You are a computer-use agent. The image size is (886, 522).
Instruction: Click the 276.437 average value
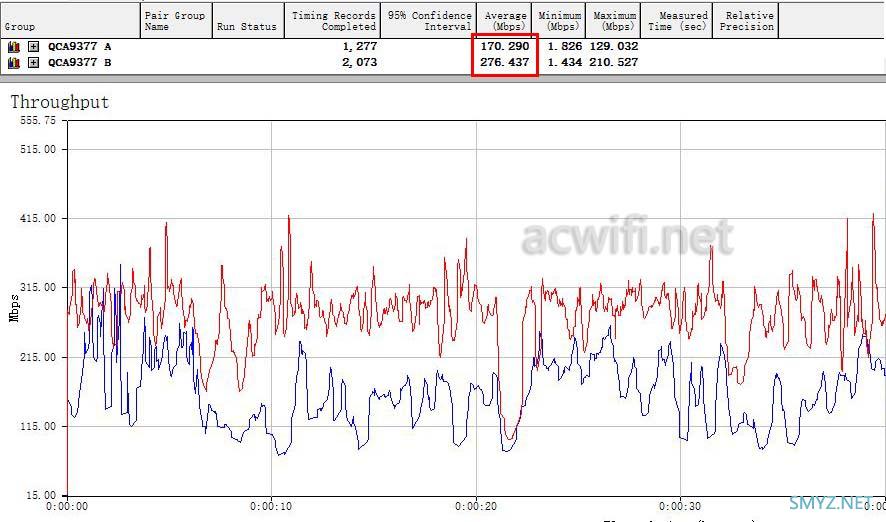(505, 62)
